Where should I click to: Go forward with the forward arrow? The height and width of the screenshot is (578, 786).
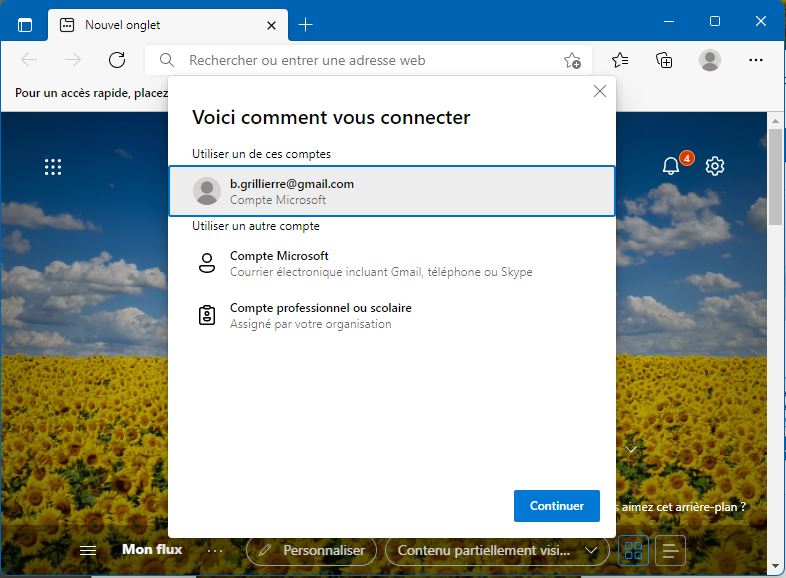73,60
